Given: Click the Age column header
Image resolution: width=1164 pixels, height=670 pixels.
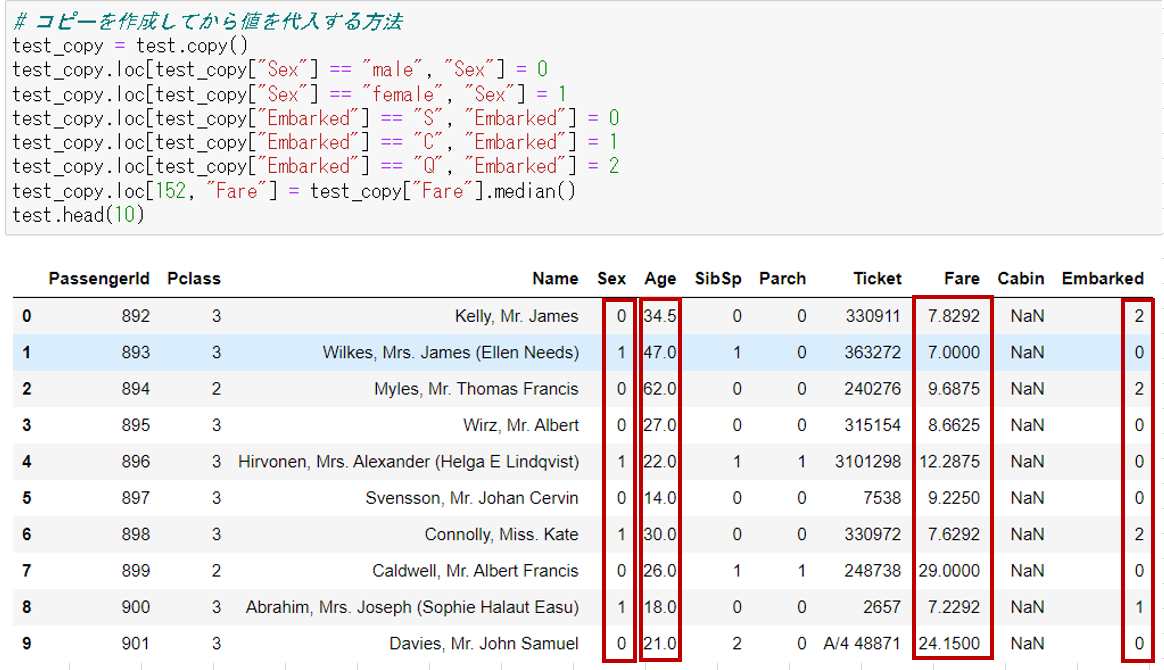Looking at the screenshot, I should click(660, 278).
